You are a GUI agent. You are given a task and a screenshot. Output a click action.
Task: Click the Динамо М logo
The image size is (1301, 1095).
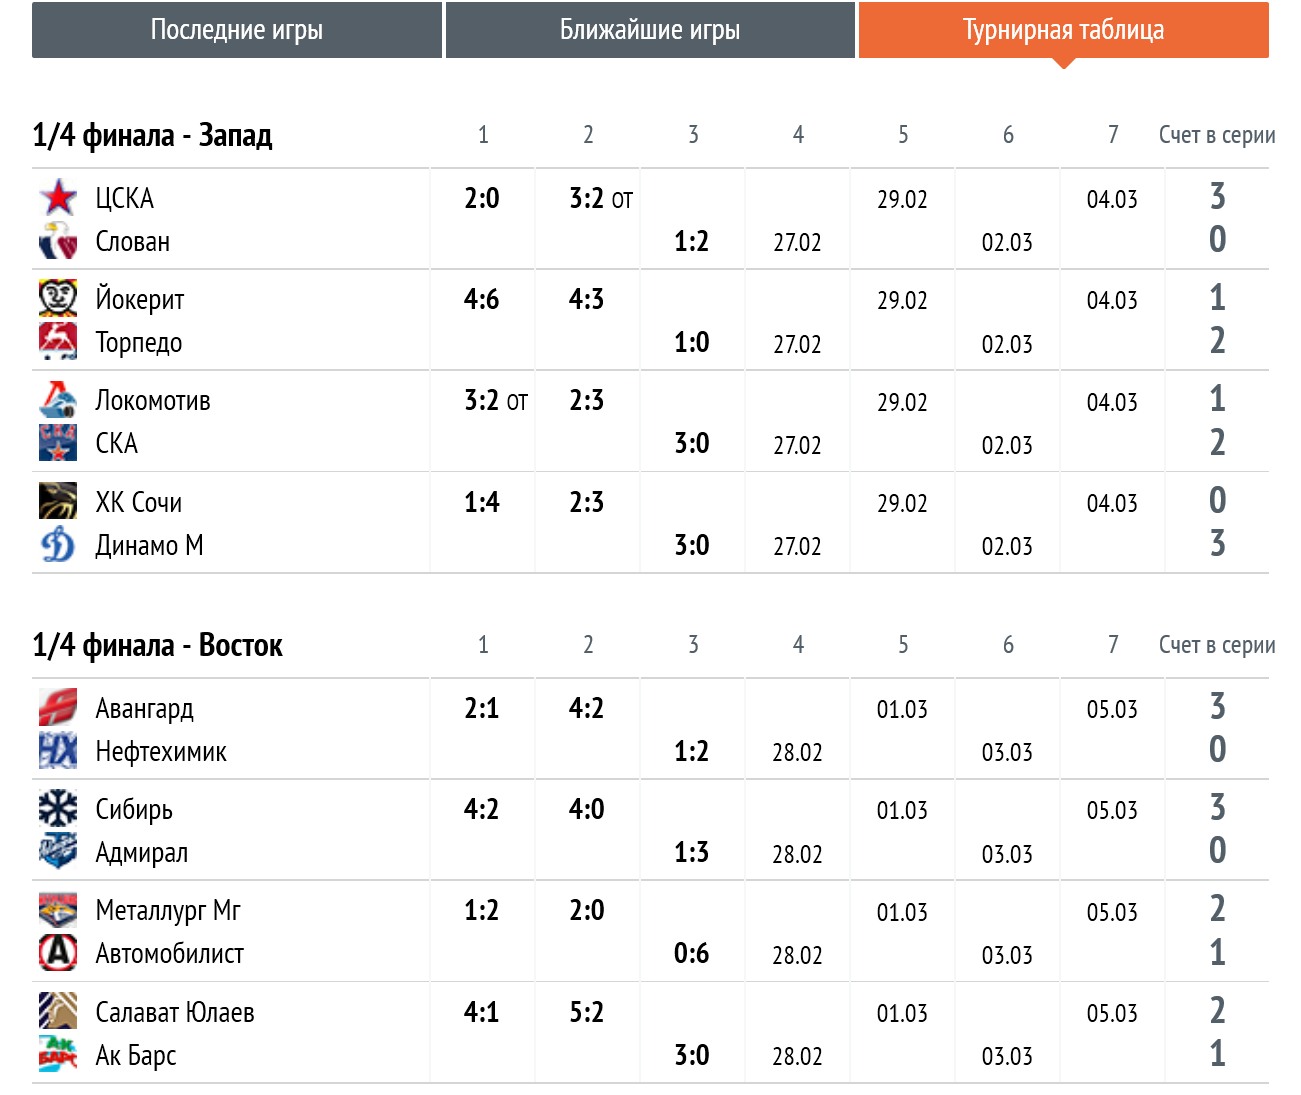click(58, 545)
